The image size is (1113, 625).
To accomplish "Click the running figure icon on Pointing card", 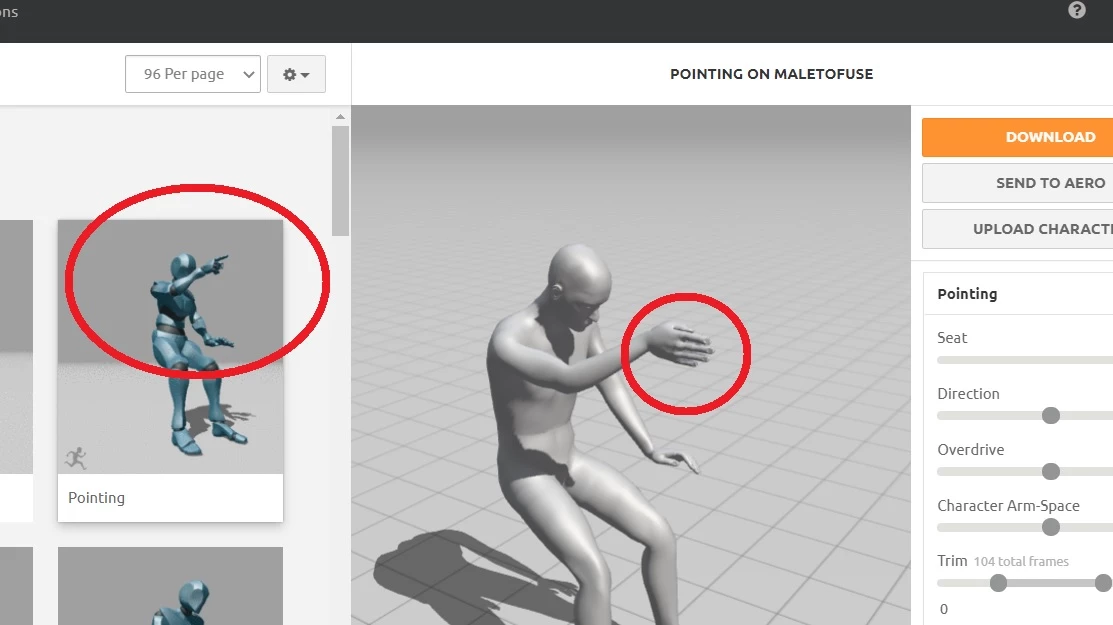I will 75,458.
